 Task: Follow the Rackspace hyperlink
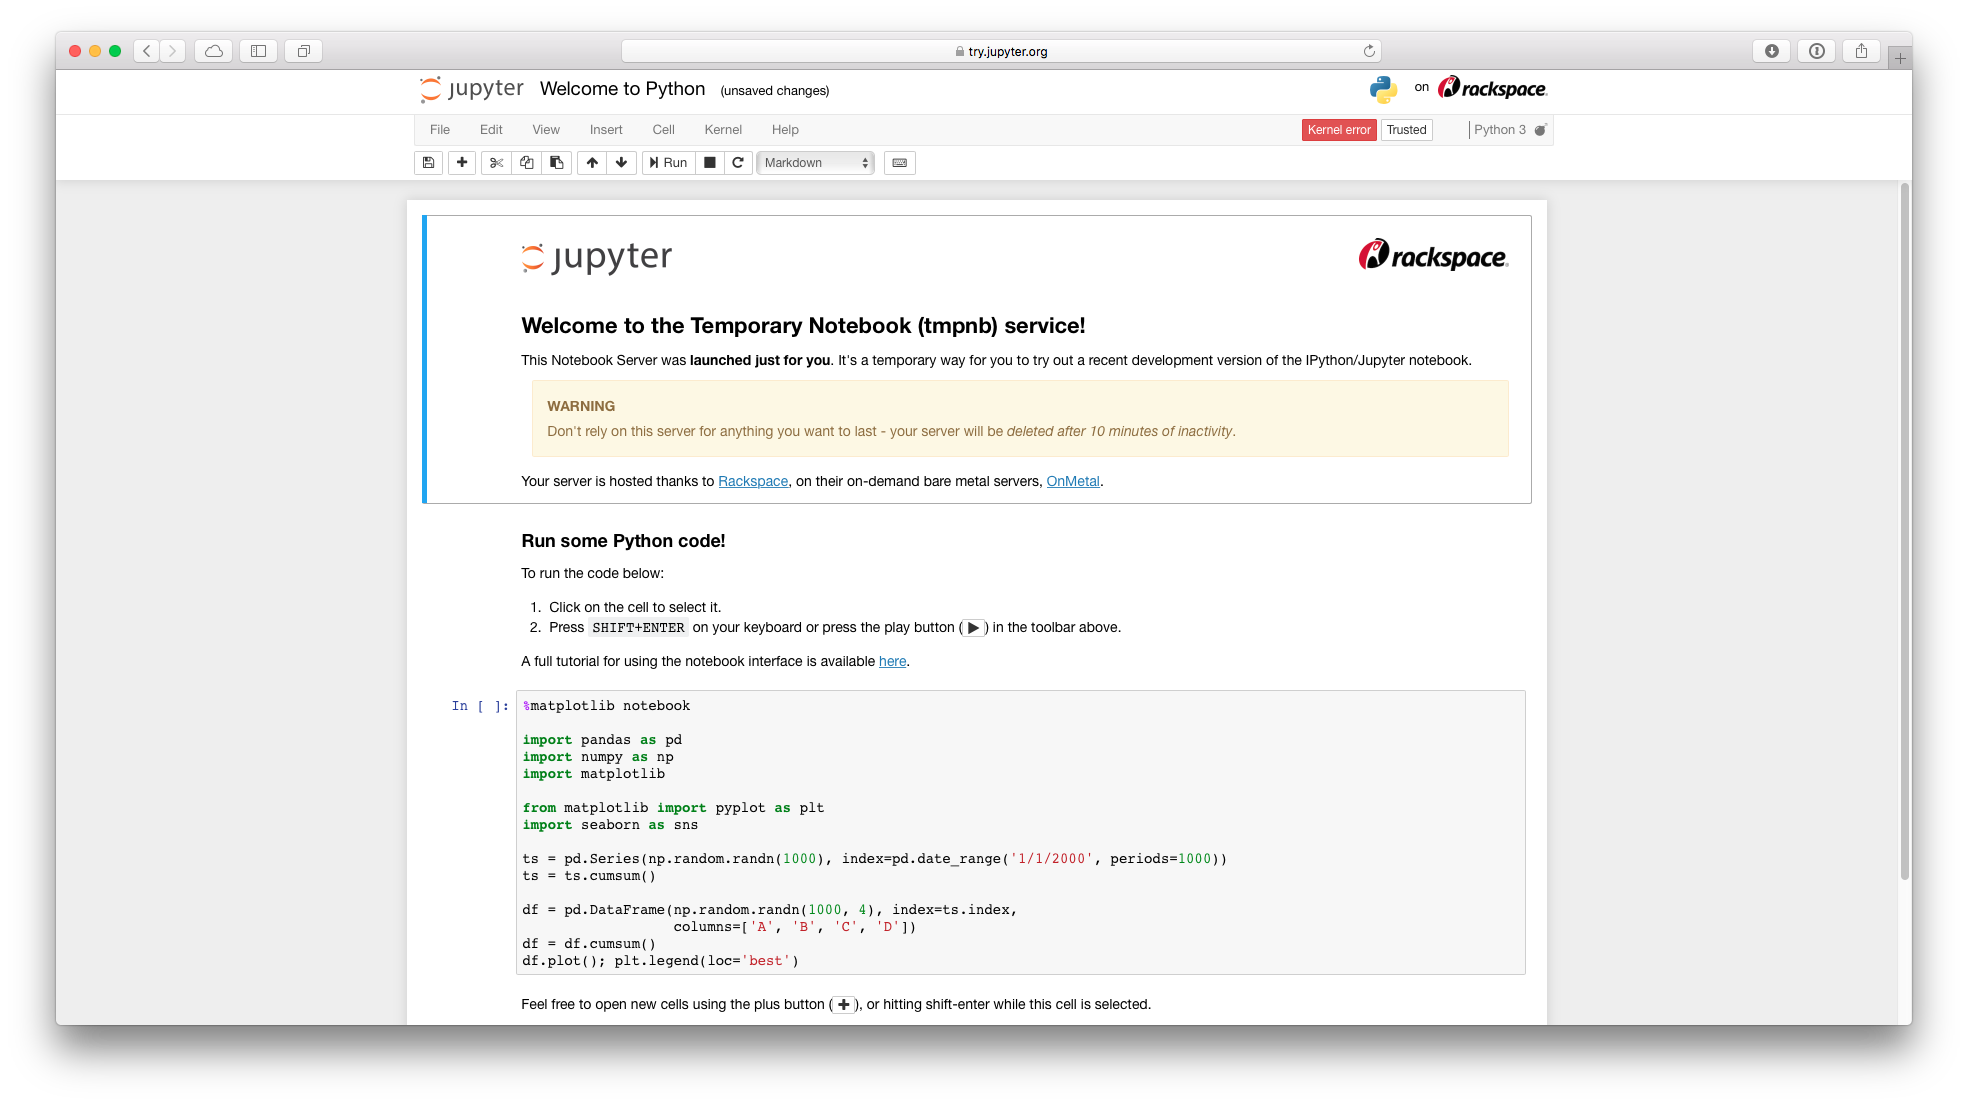(753, 482)
